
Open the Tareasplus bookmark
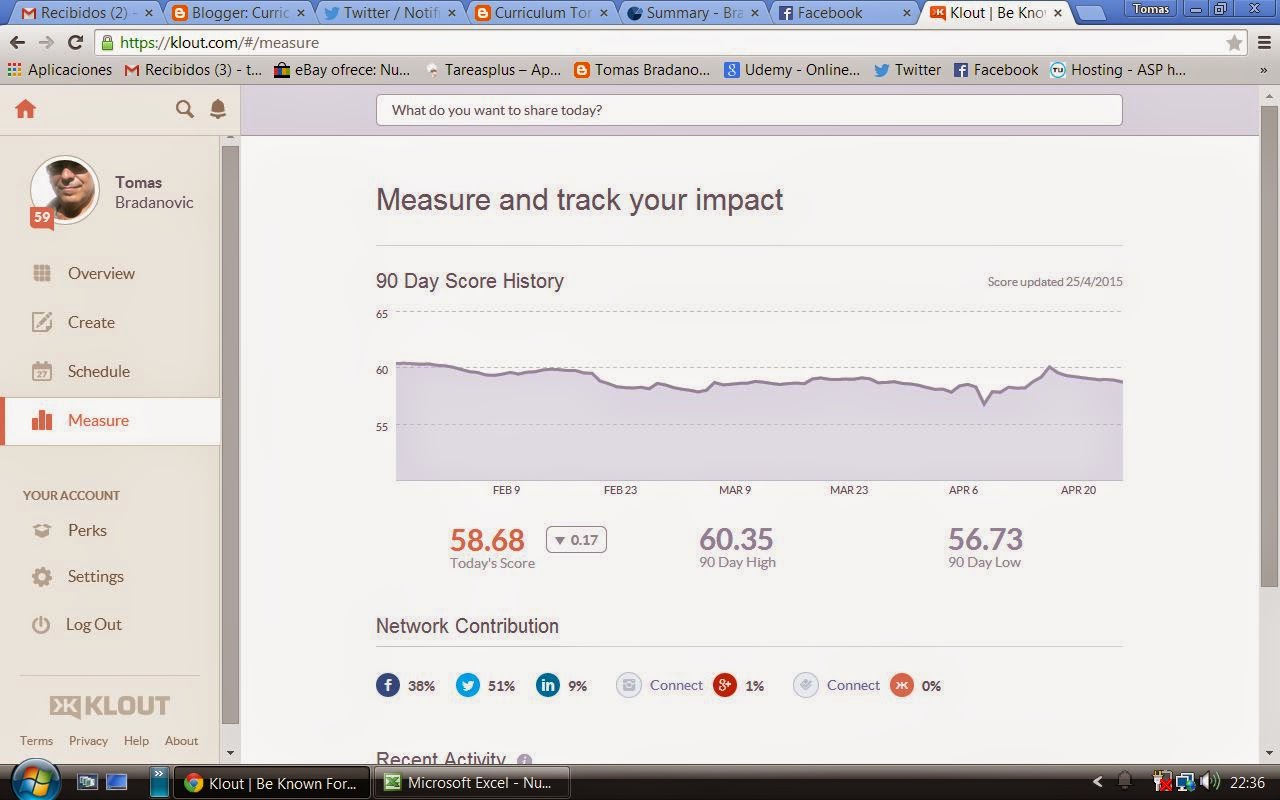tap(492, 70)
